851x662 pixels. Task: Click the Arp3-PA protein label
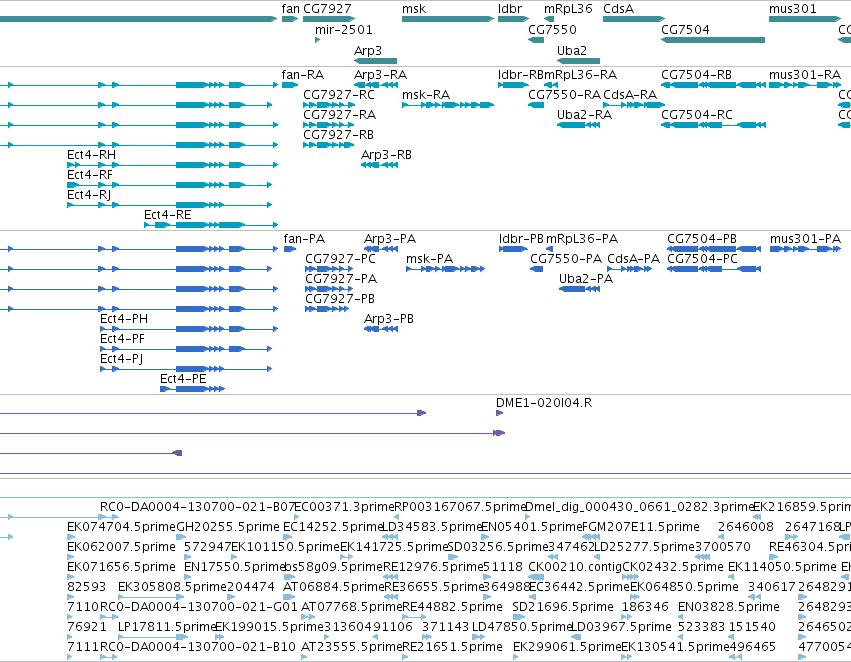390,239
